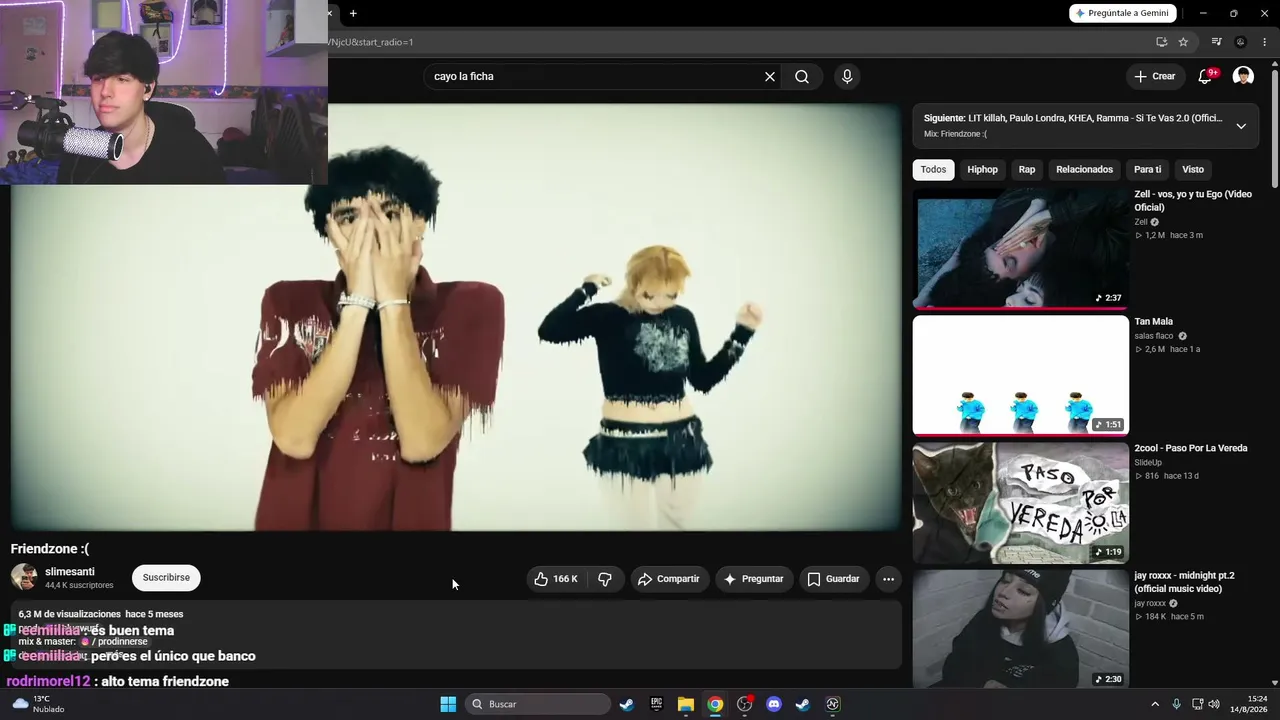Open Chrome three-dot menu
The width and height of the screenshot is (1280, 720).
click(x=1264, y=42)
